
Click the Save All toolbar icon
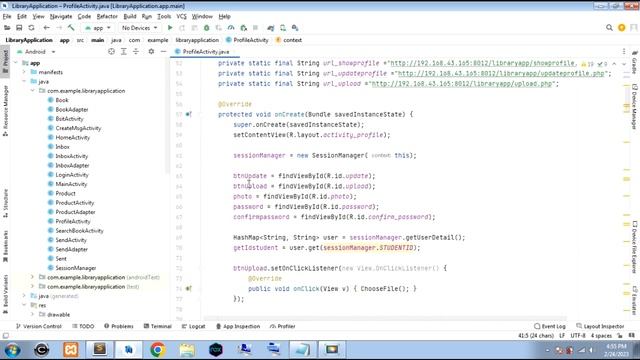(19, 28)
